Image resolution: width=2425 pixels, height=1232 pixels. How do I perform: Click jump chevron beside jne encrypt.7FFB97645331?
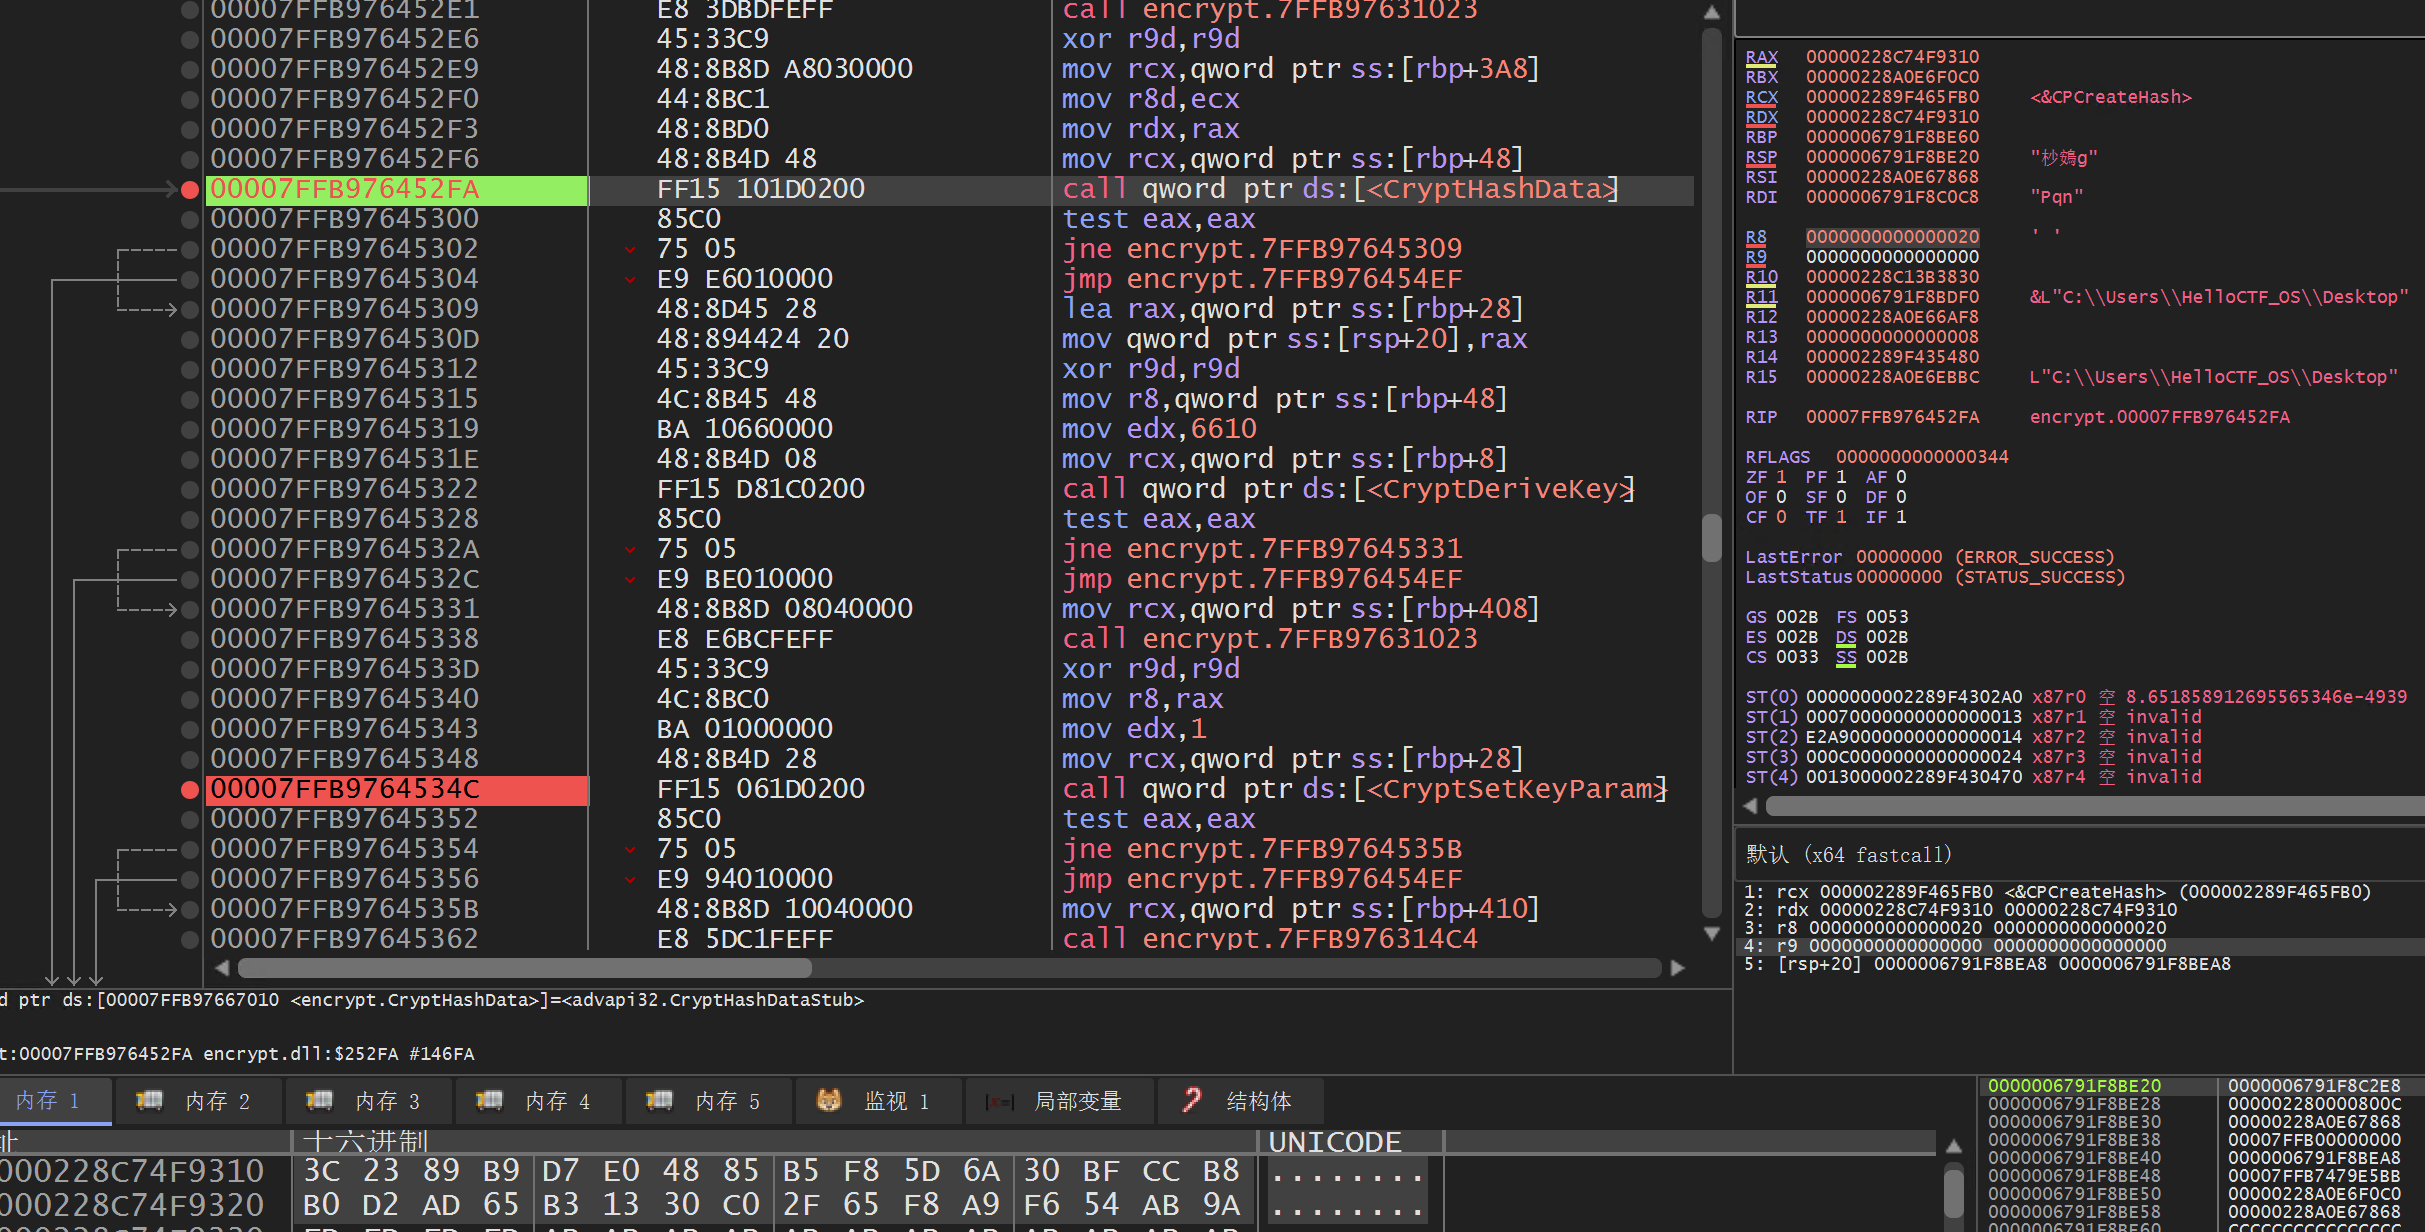click(630, 549)
